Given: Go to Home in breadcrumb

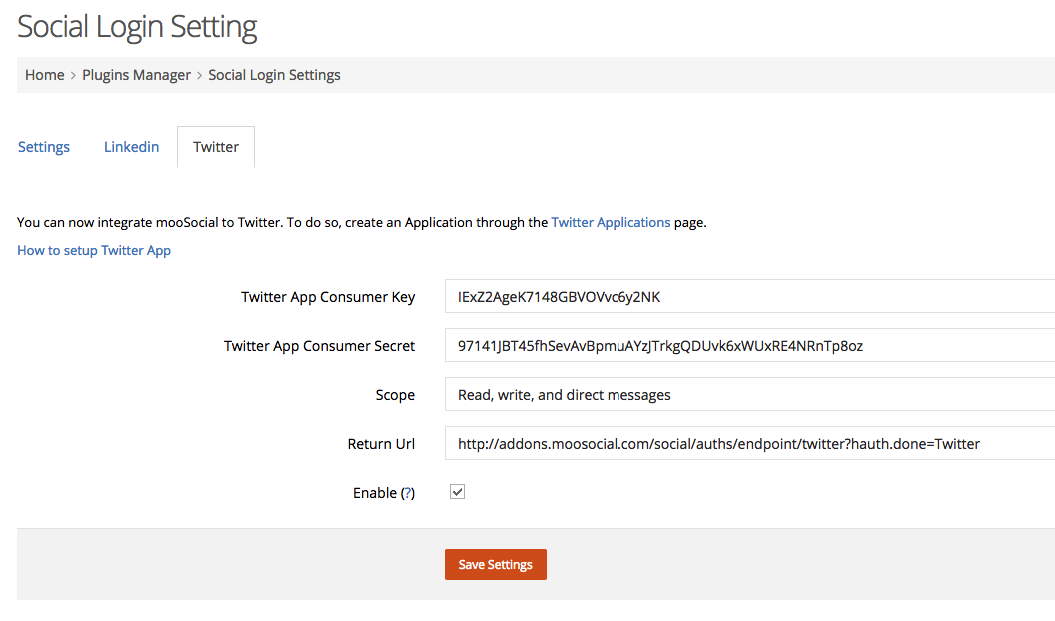Looking at the screenshot, I should pyautogui.click(x=44, y=75).
